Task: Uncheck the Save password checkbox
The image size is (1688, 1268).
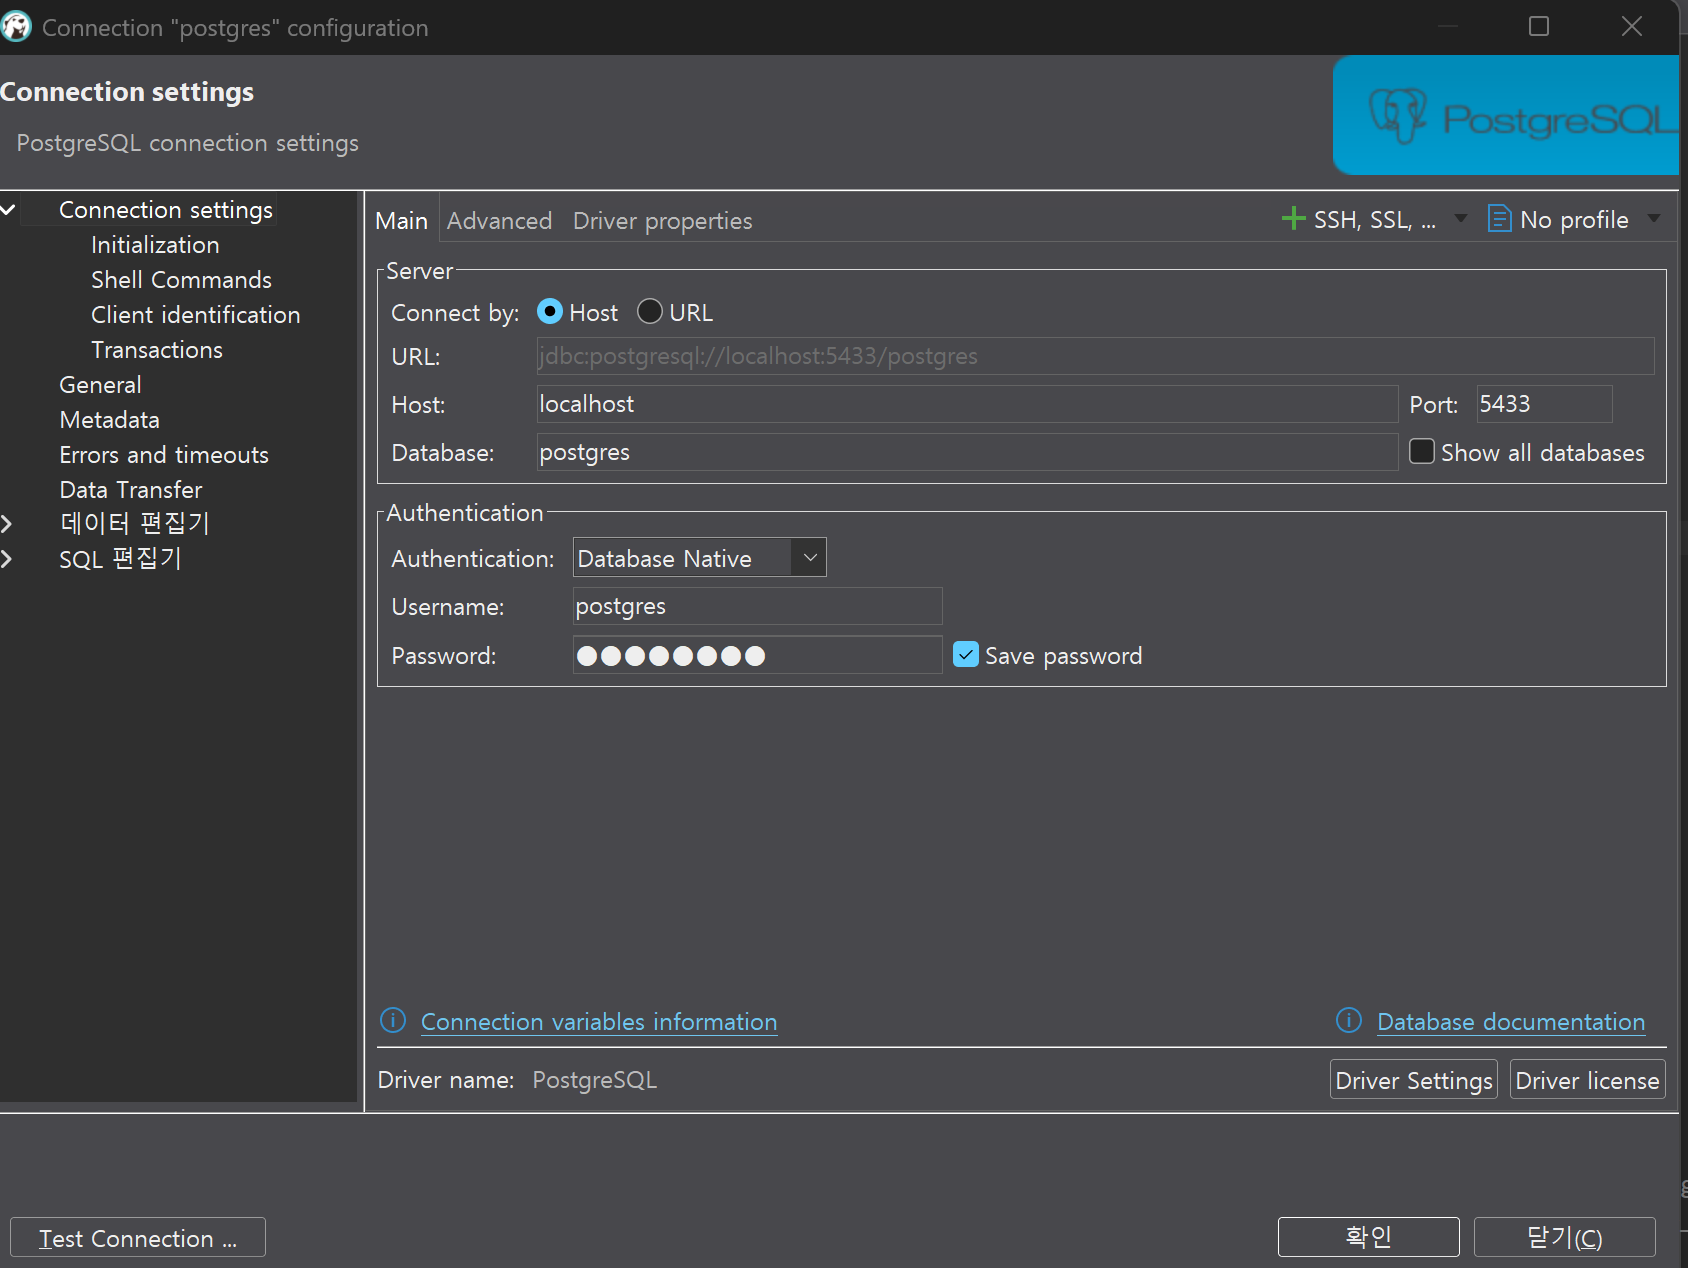Action: coord(966,655)
